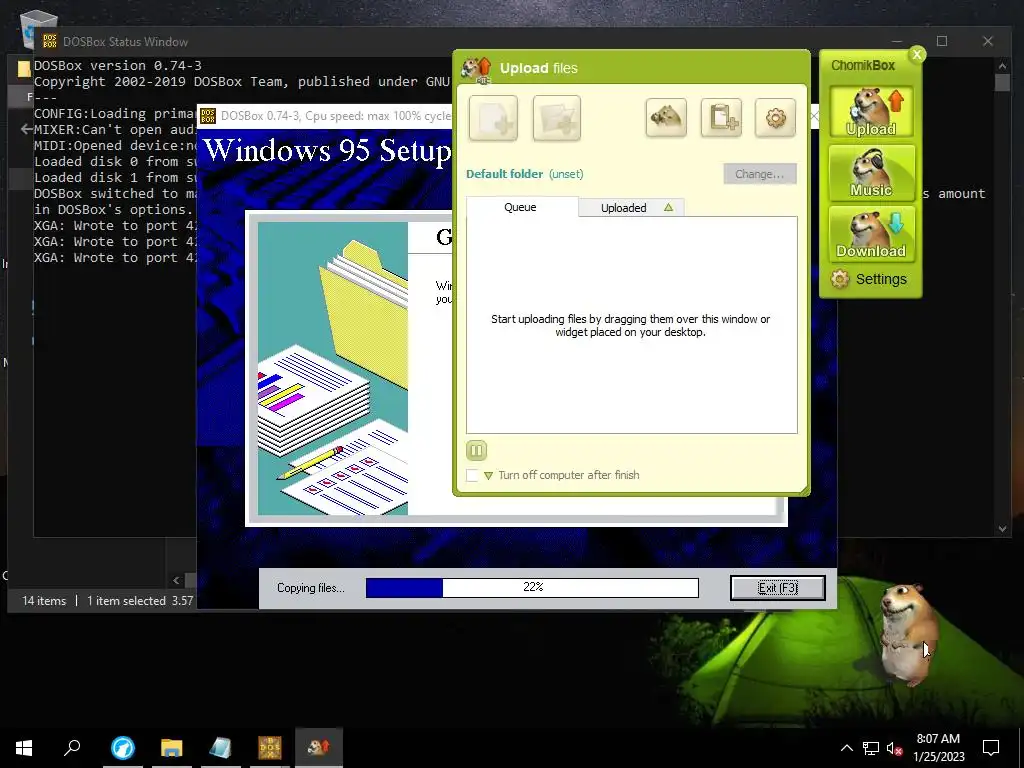Screen dimensions: 1024x768
Task: Click the back arrow in File Explorer
Action: pyautogui.click(x=27, y=129)
